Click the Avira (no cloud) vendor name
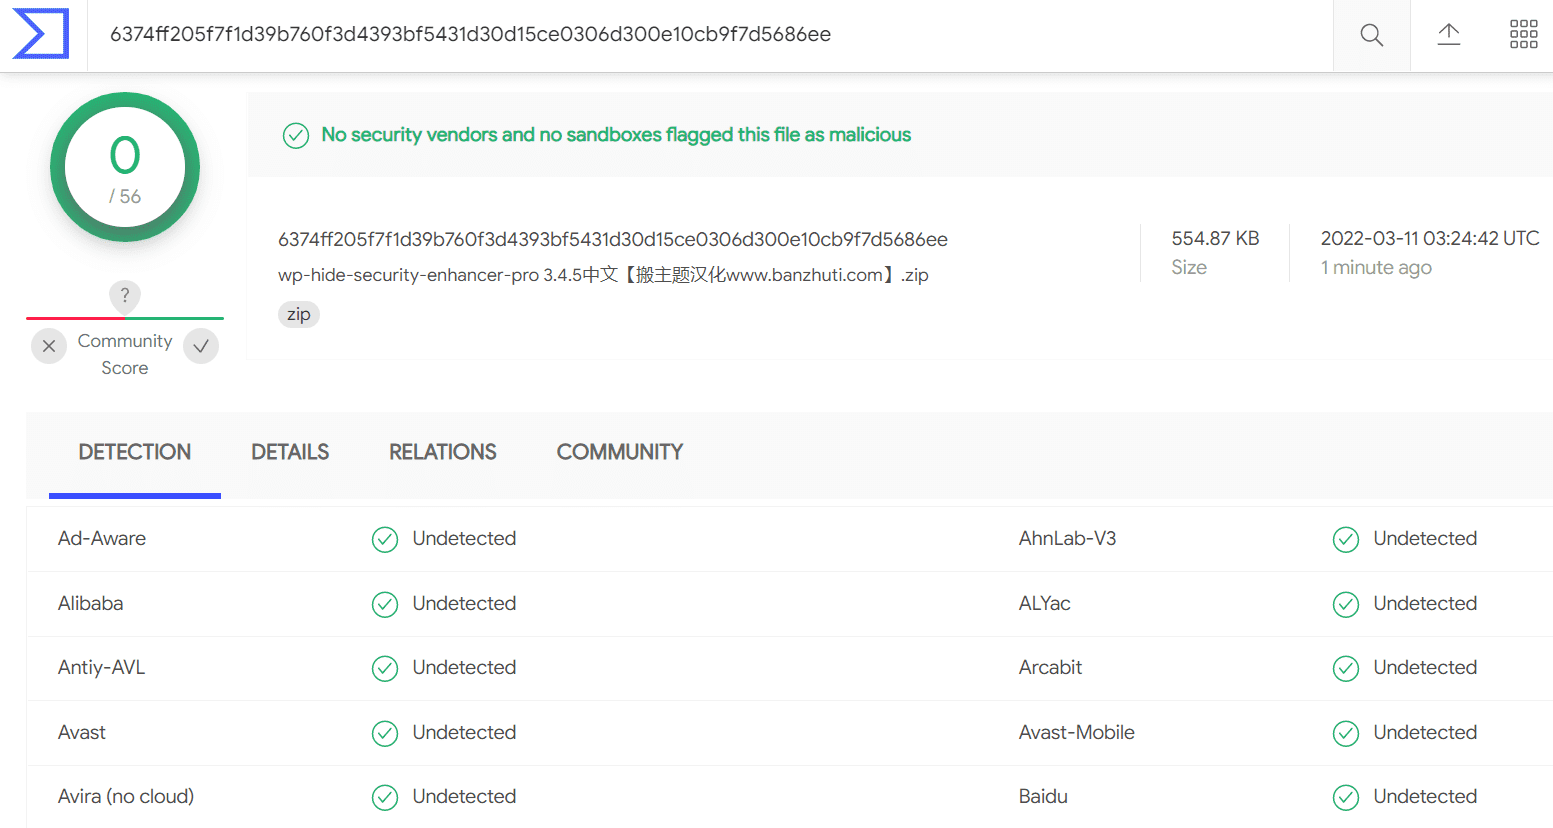The height and width of the screenshot is (828, 1553). tap(126, 796)
